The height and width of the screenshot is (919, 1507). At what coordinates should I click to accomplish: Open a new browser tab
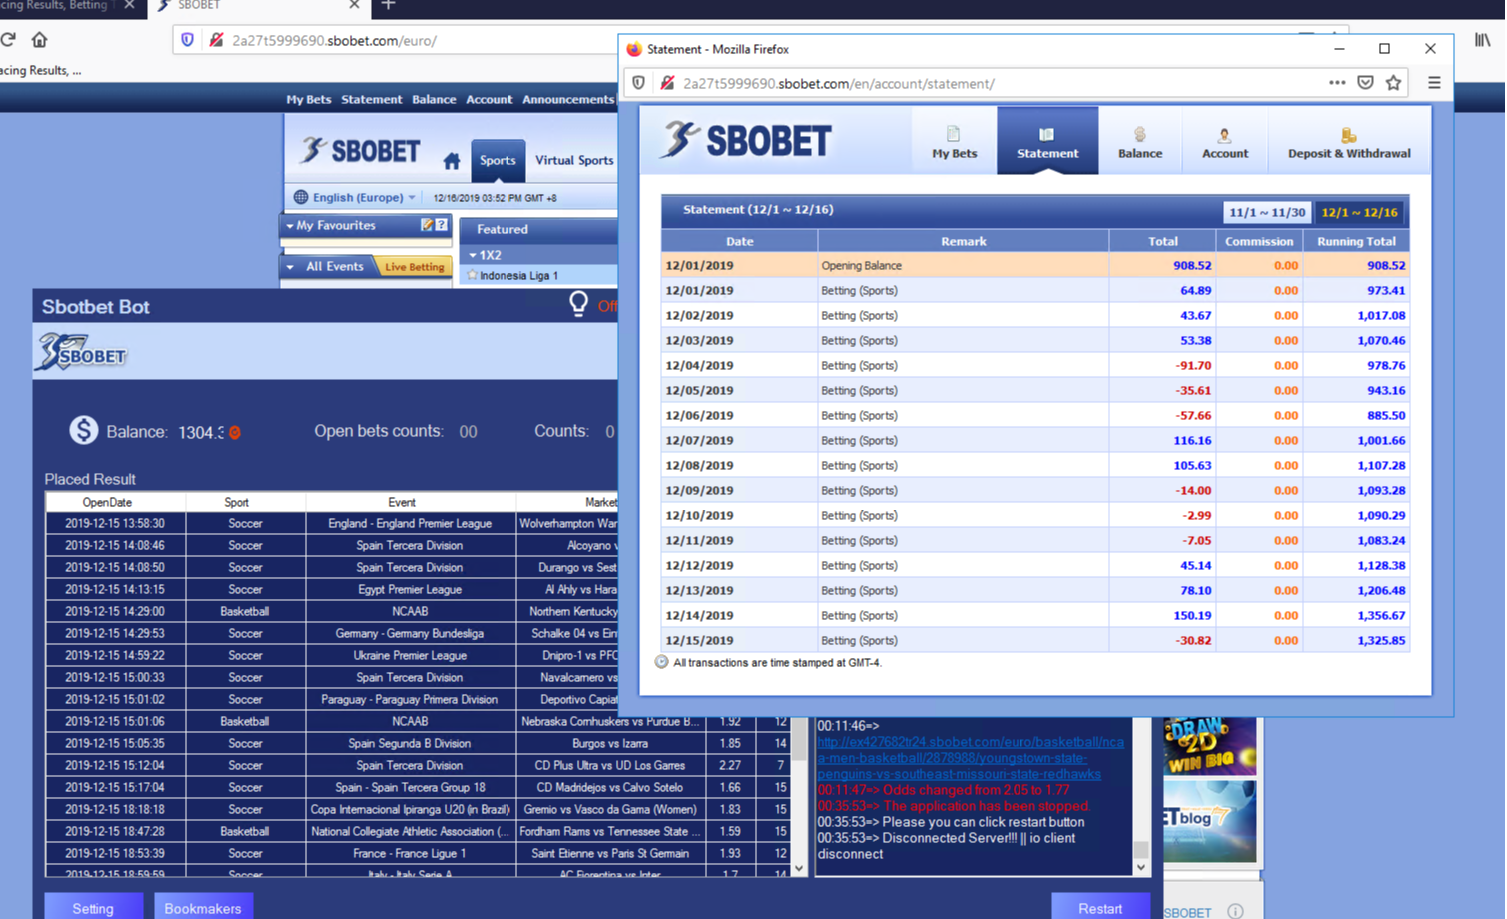388,5
